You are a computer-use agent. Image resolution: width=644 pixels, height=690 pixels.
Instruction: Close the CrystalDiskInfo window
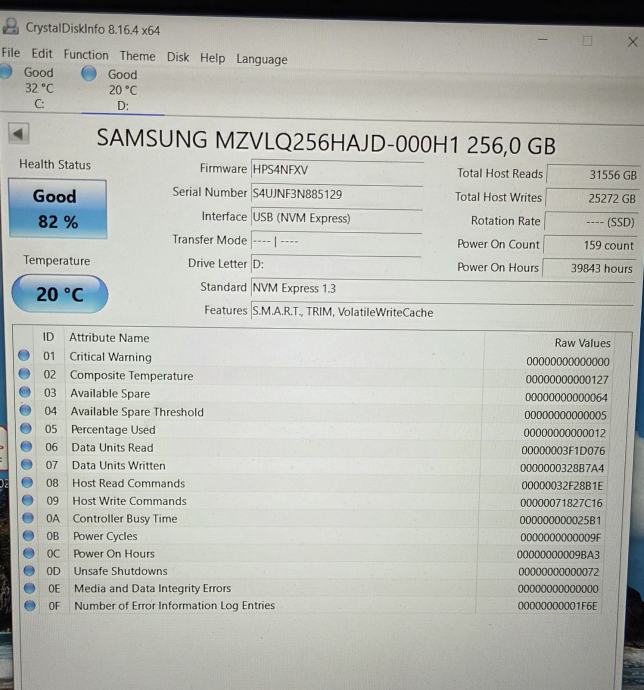tap(633, 42)
